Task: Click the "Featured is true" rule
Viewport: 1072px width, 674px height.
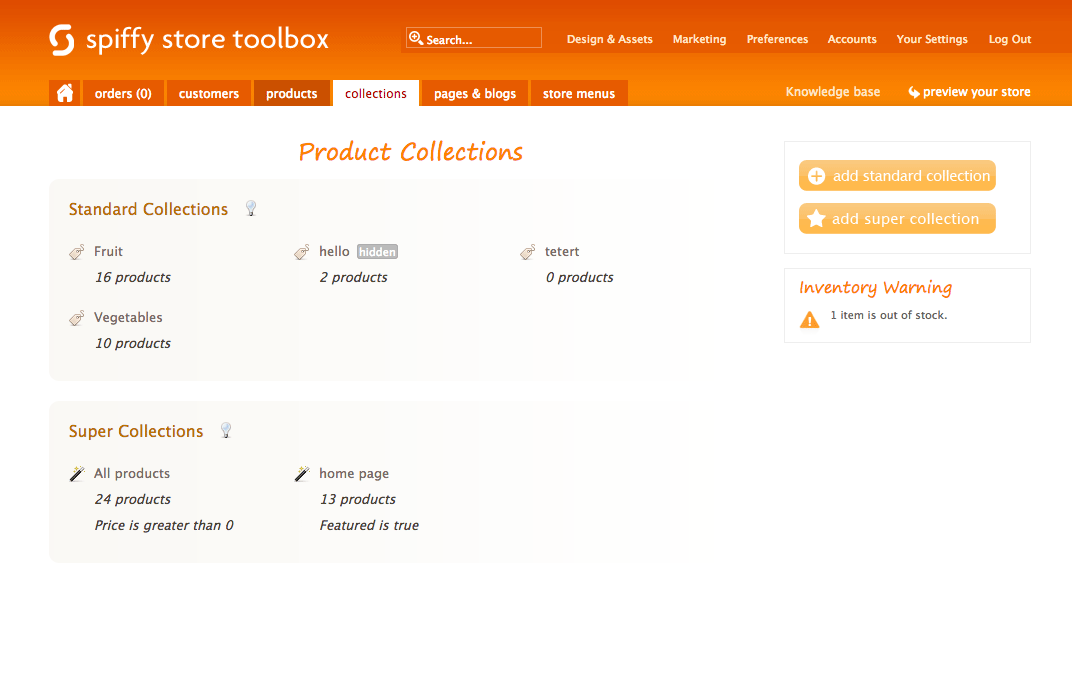Action: pos(368,525)
